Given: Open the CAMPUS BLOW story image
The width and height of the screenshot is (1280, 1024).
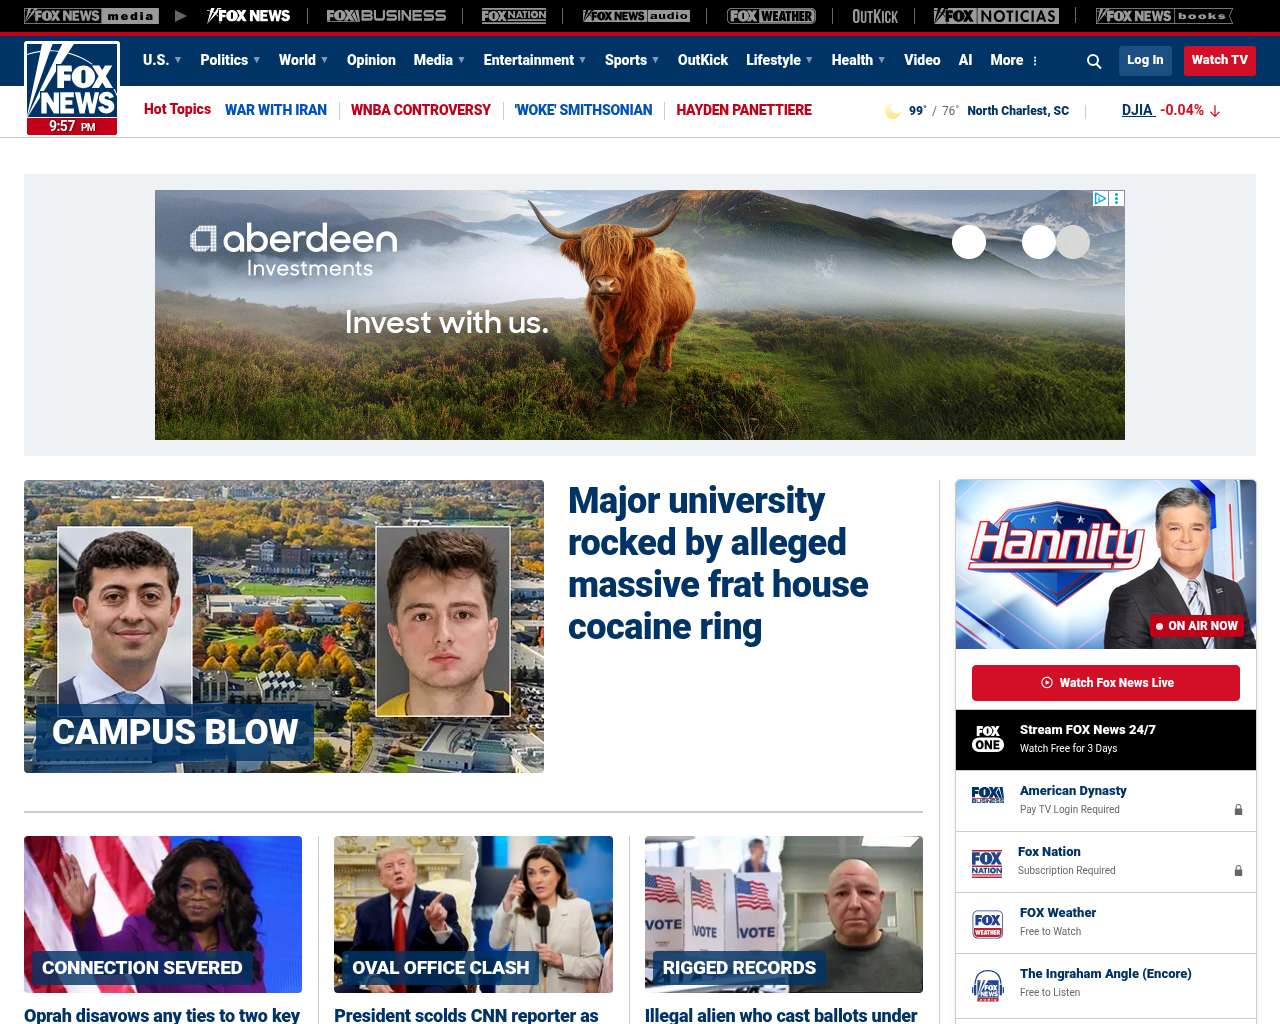Looking at the screenshot, I should [284, 626].
